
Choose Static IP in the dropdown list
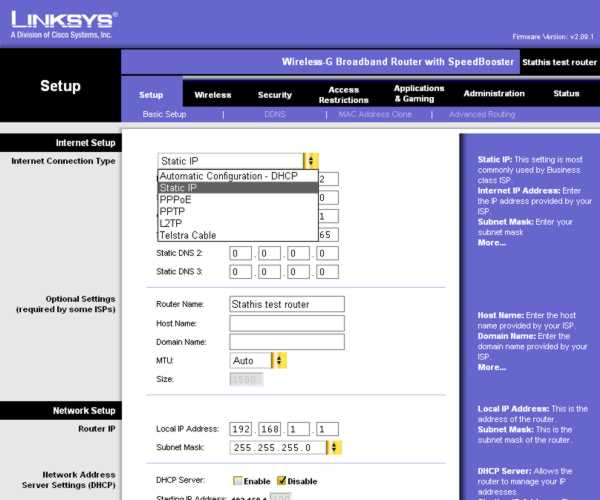click(238, 188)
